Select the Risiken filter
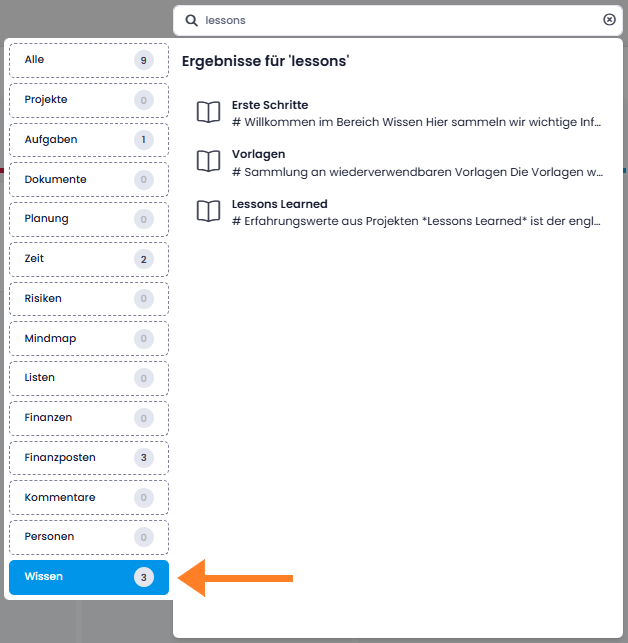This screenshot has height=643, width=628. click(x=89, y=299)
